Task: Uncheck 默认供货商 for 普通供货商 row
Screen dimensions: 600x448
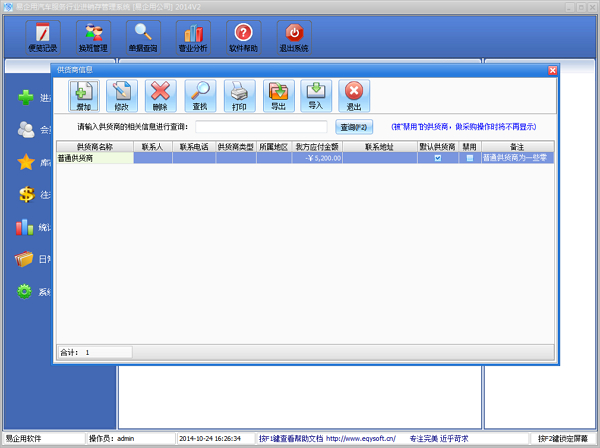Action: pos(438,158)
